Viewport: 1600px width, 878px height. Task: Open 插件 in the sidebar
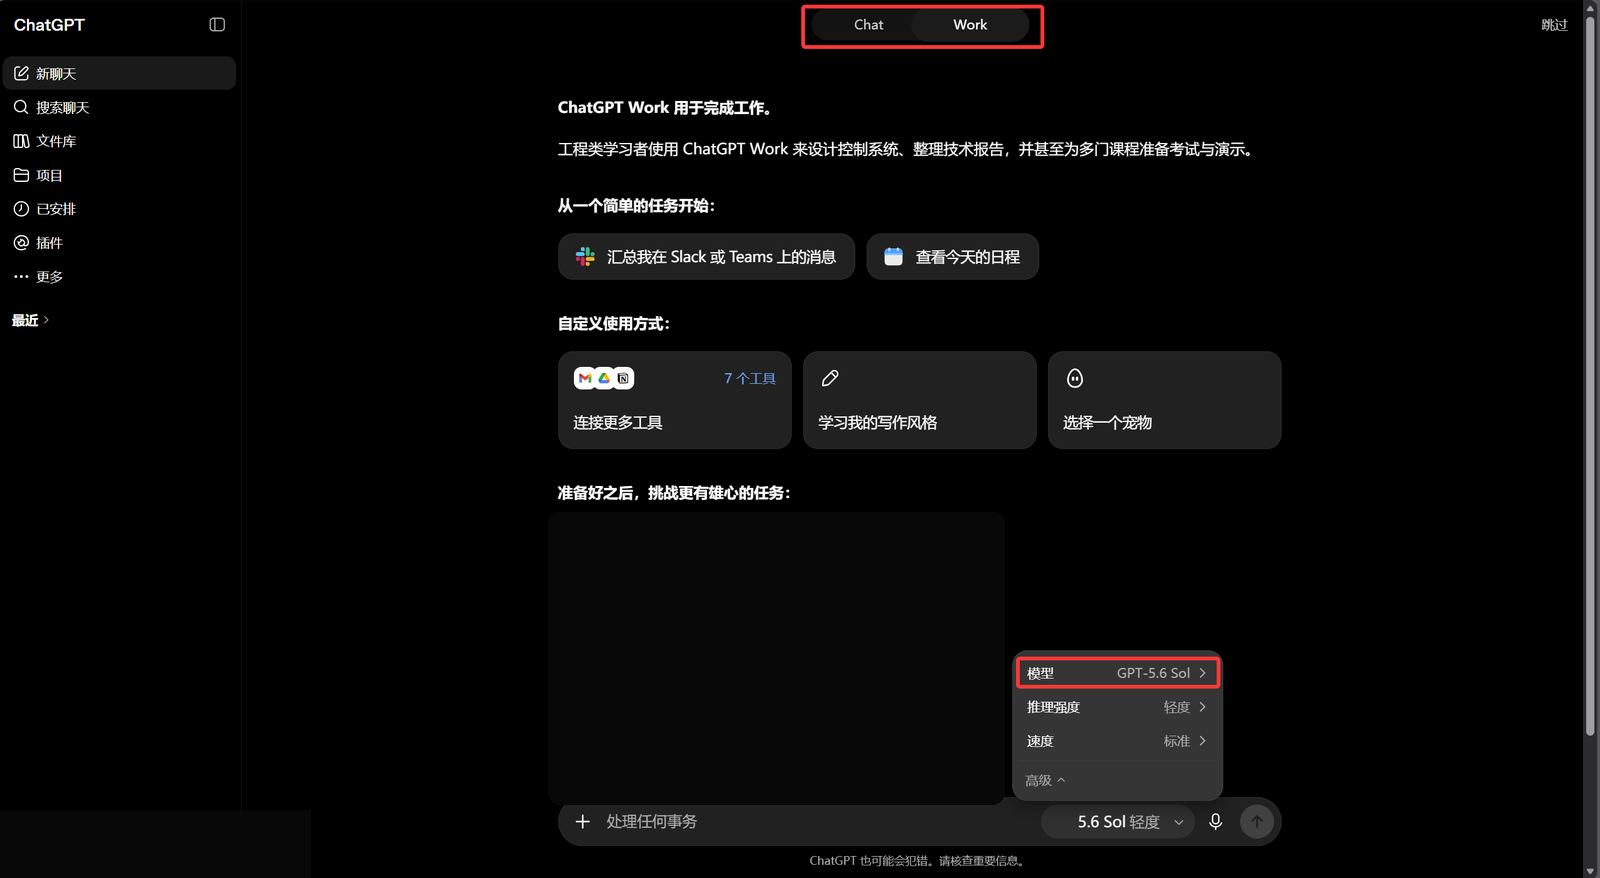[x=119, y=243]
